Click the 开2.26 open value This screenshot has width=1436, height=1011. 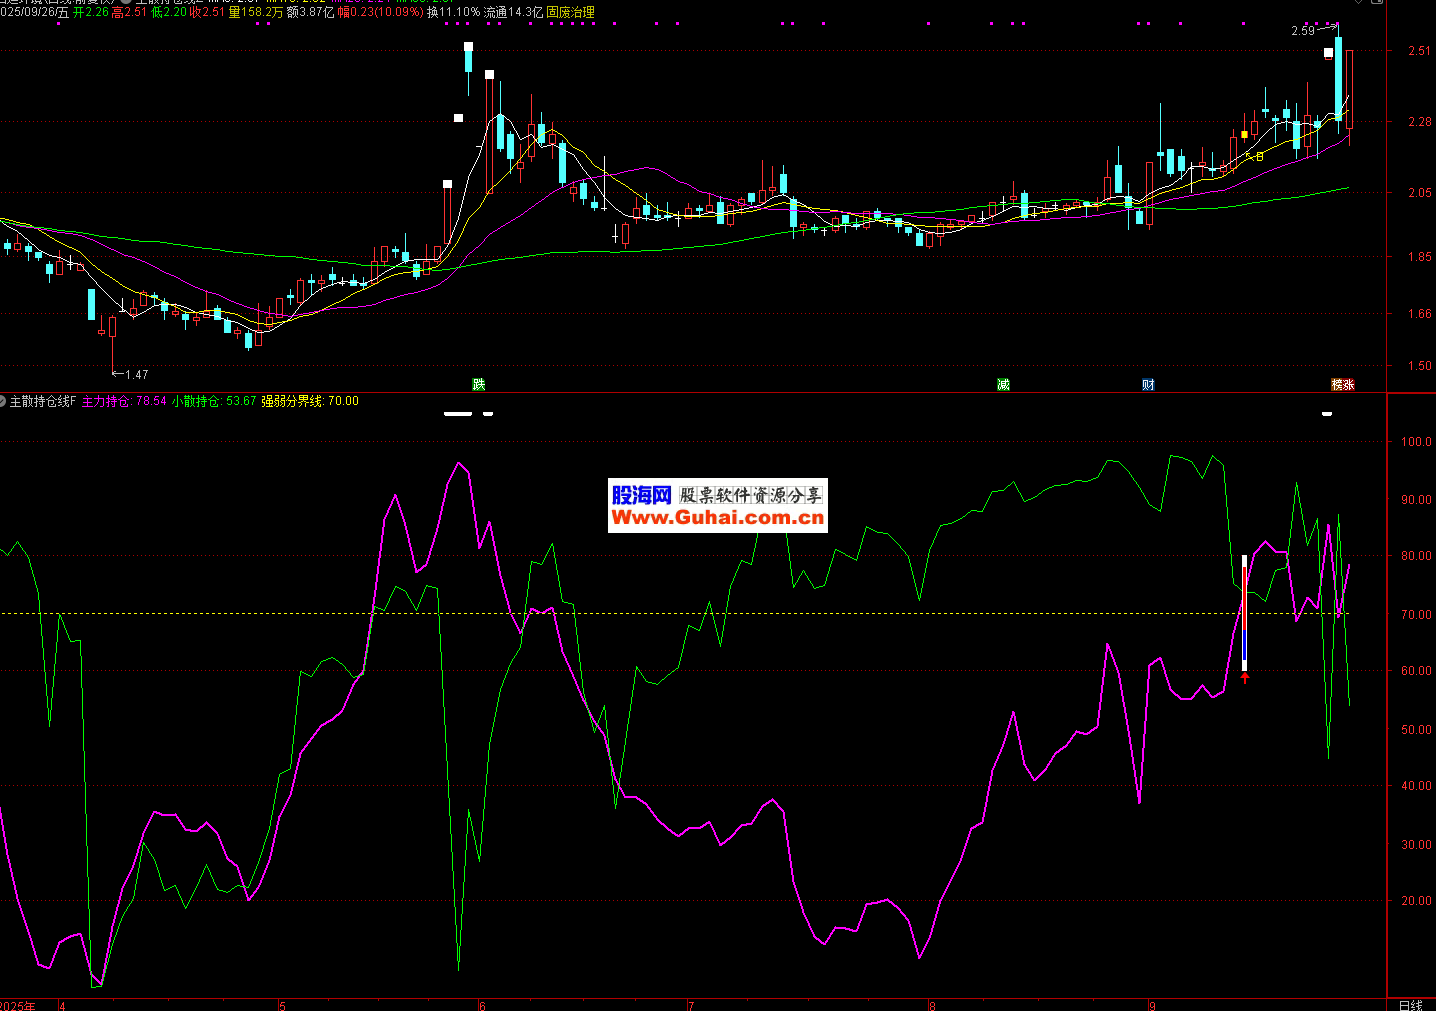point(91,12)
